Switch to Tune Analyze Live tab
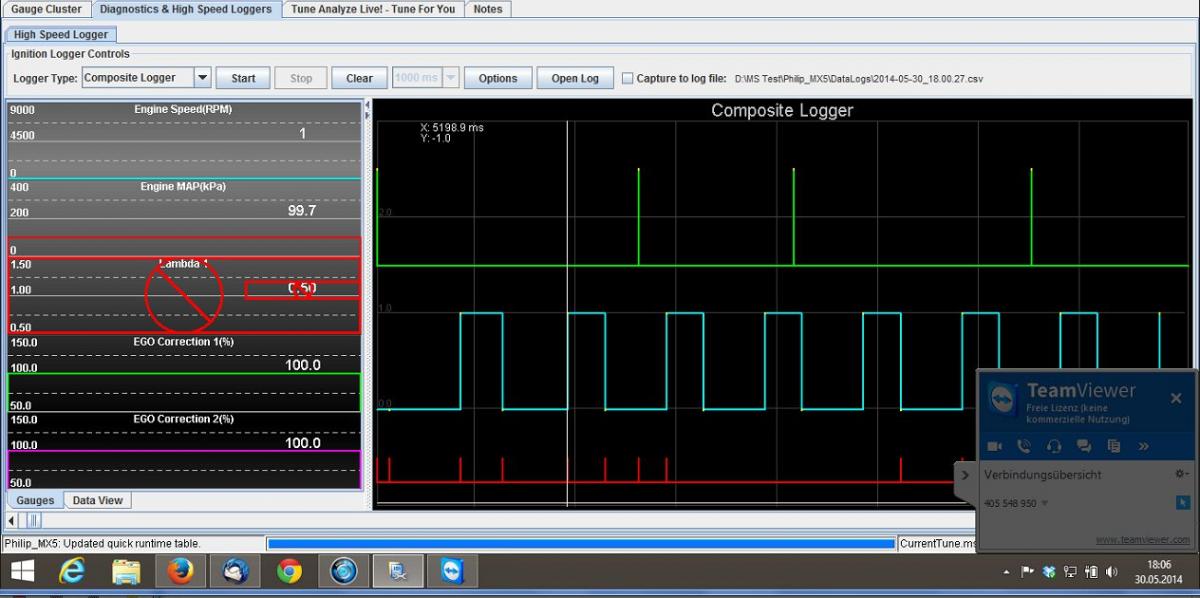Image resolution: width=1200 pixels, height=598 pixels. [372, 9]
